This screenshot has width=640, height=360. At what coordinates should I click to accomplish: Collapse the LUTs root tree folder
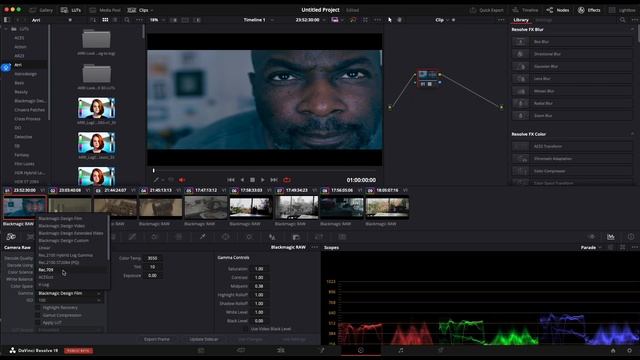[6, 29]
